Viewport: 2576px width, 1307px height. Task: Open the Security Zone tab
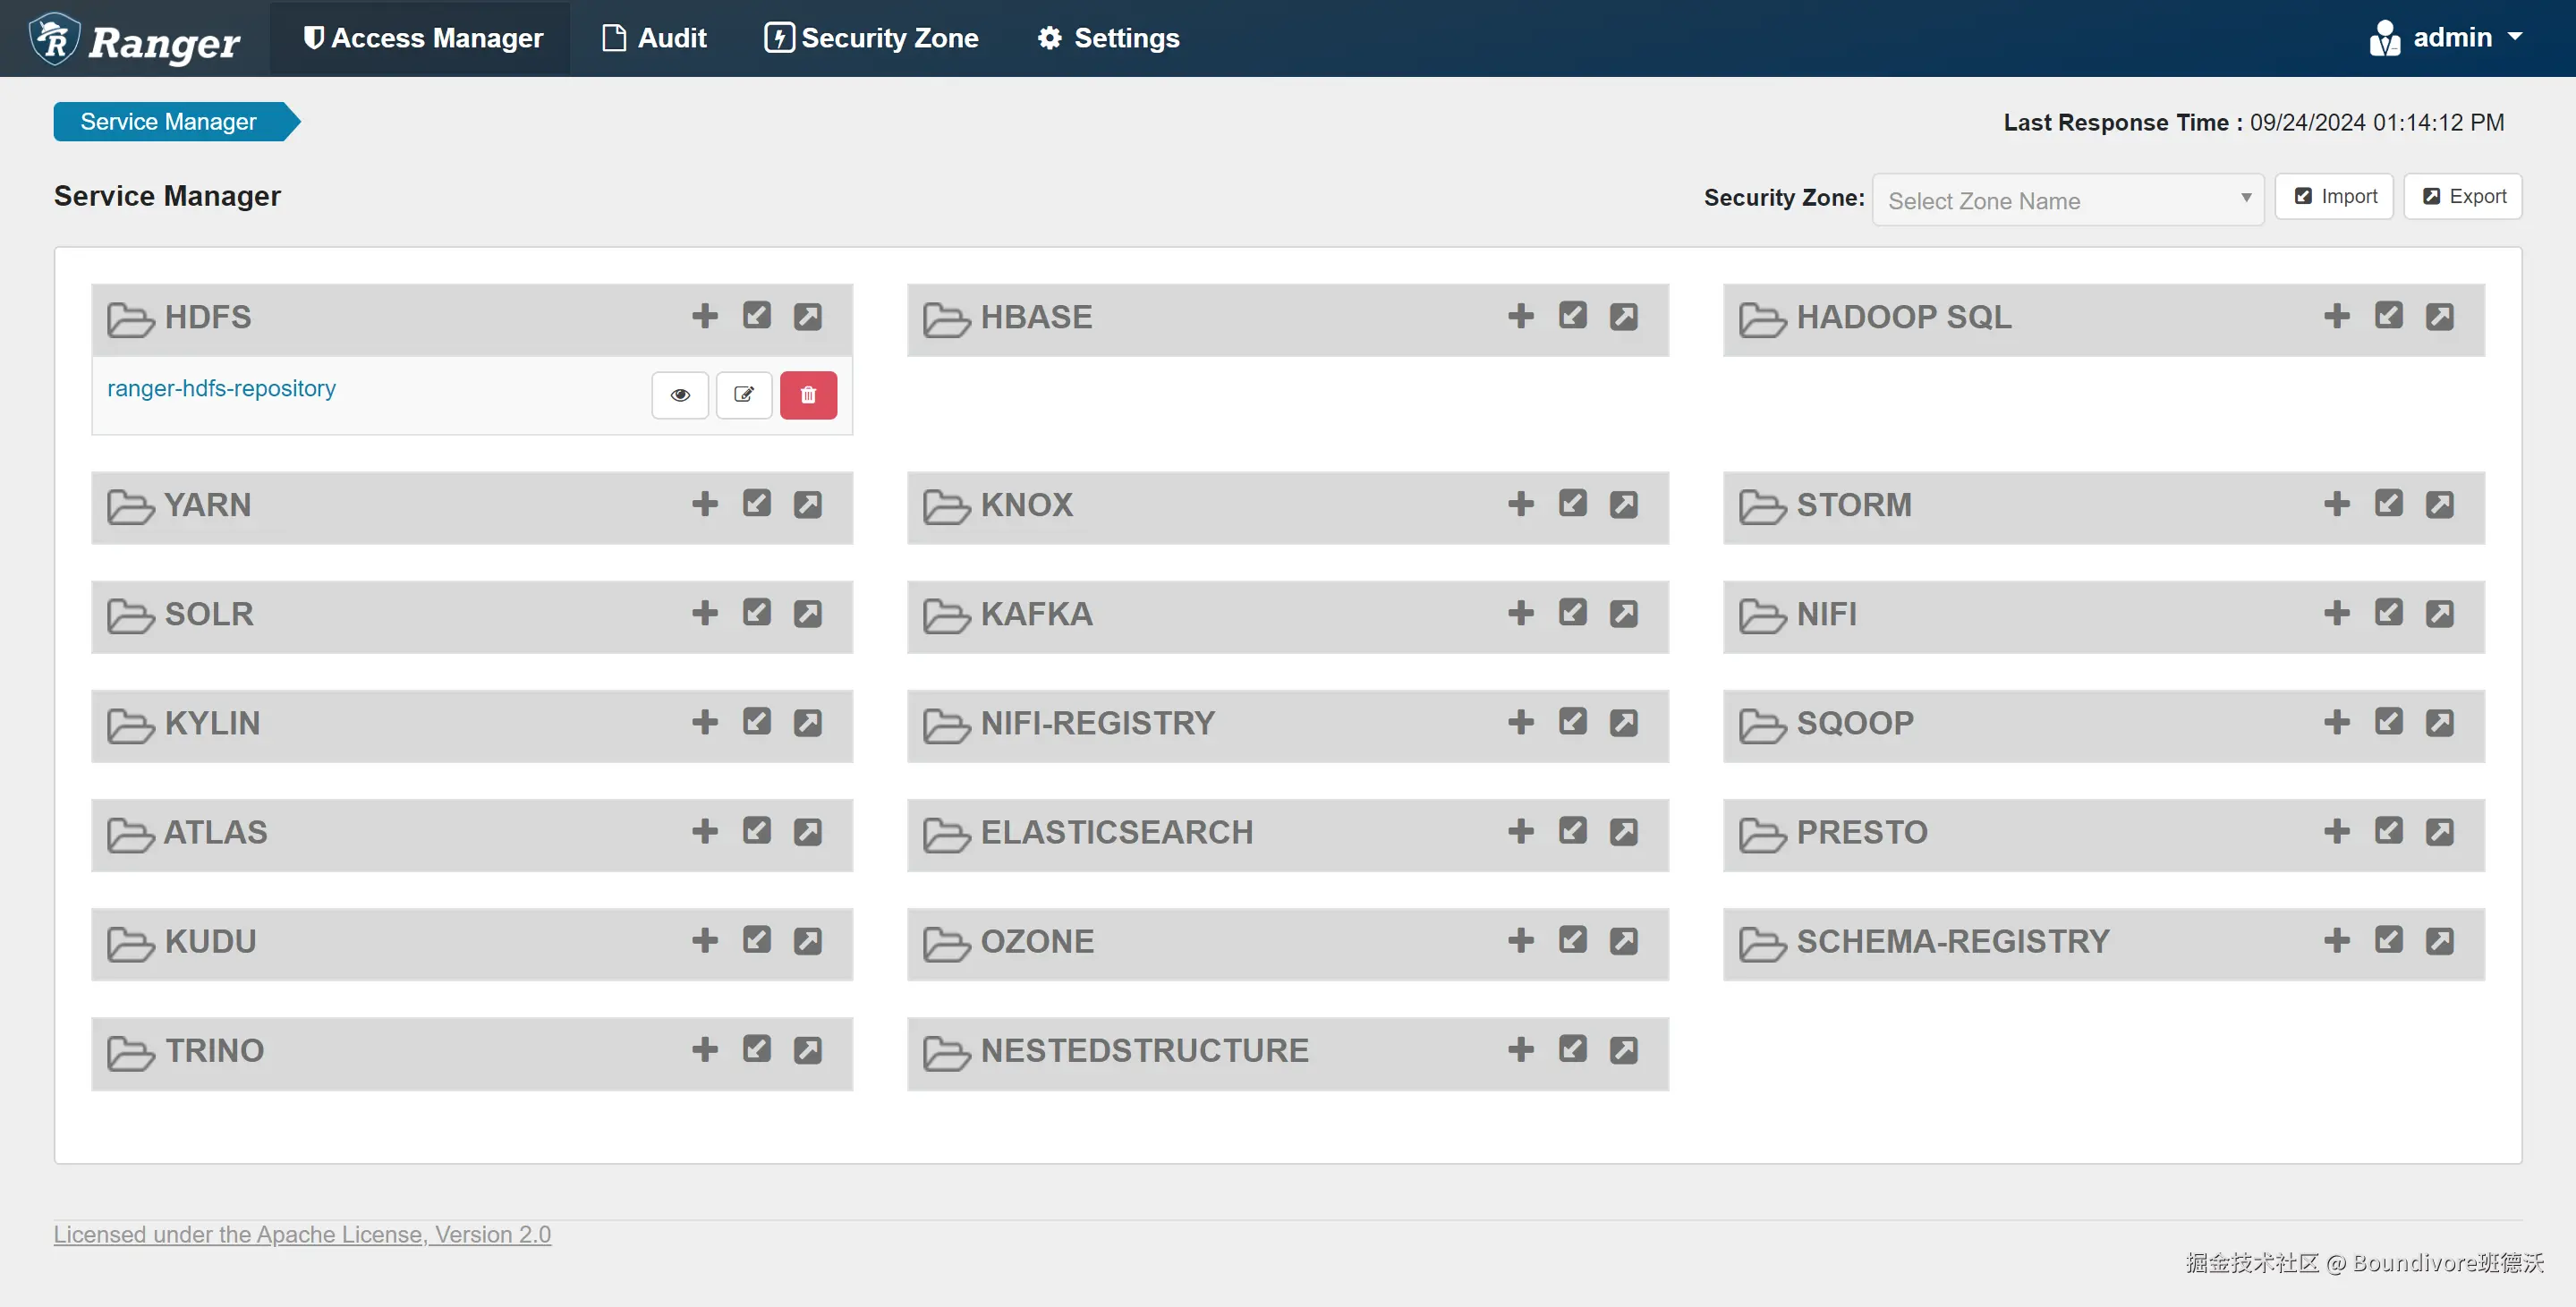coord(871,38)
